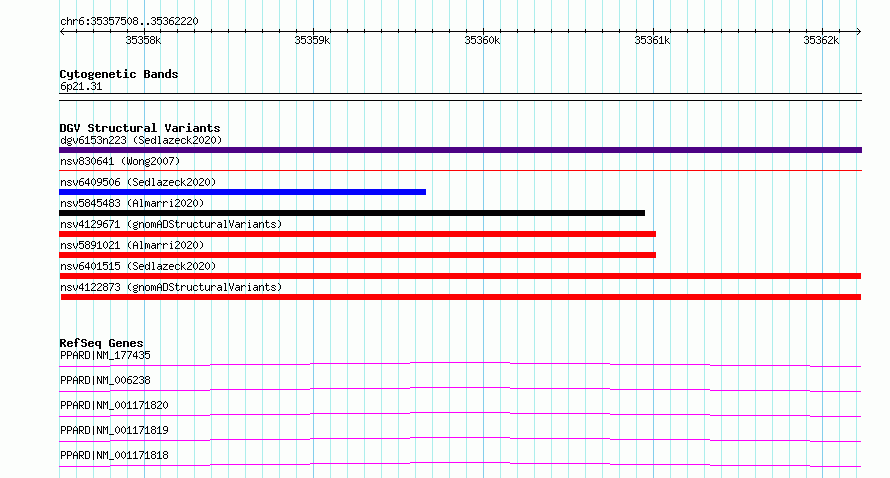The image size is (890, 478).
Task: Select the DGV Structural Variants track title
Action: point(140,128)
